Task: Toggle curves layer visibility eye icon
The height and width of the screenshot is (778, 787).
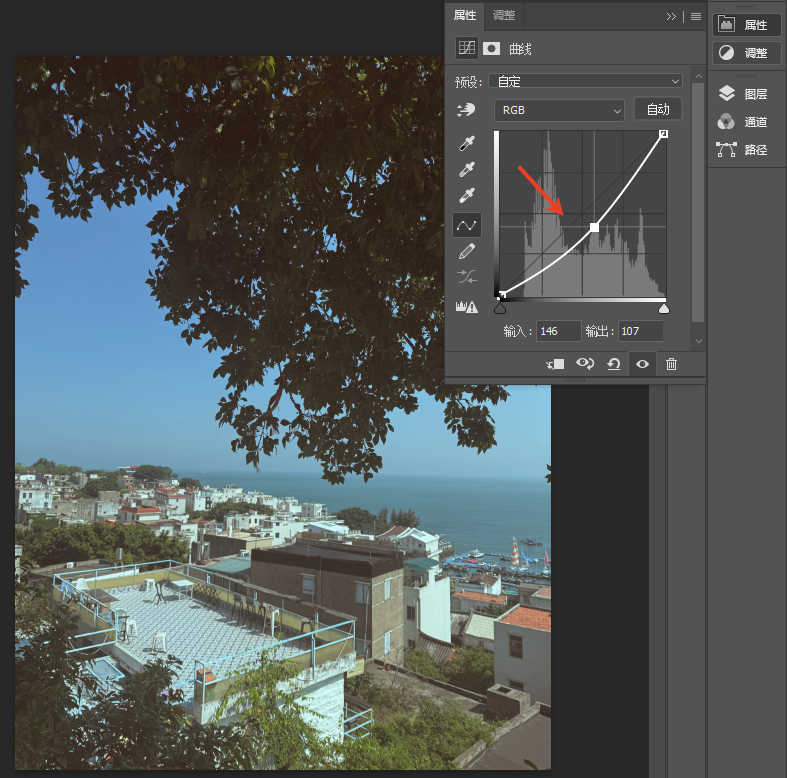Action: pyautogui.click(x=642, y=364)
